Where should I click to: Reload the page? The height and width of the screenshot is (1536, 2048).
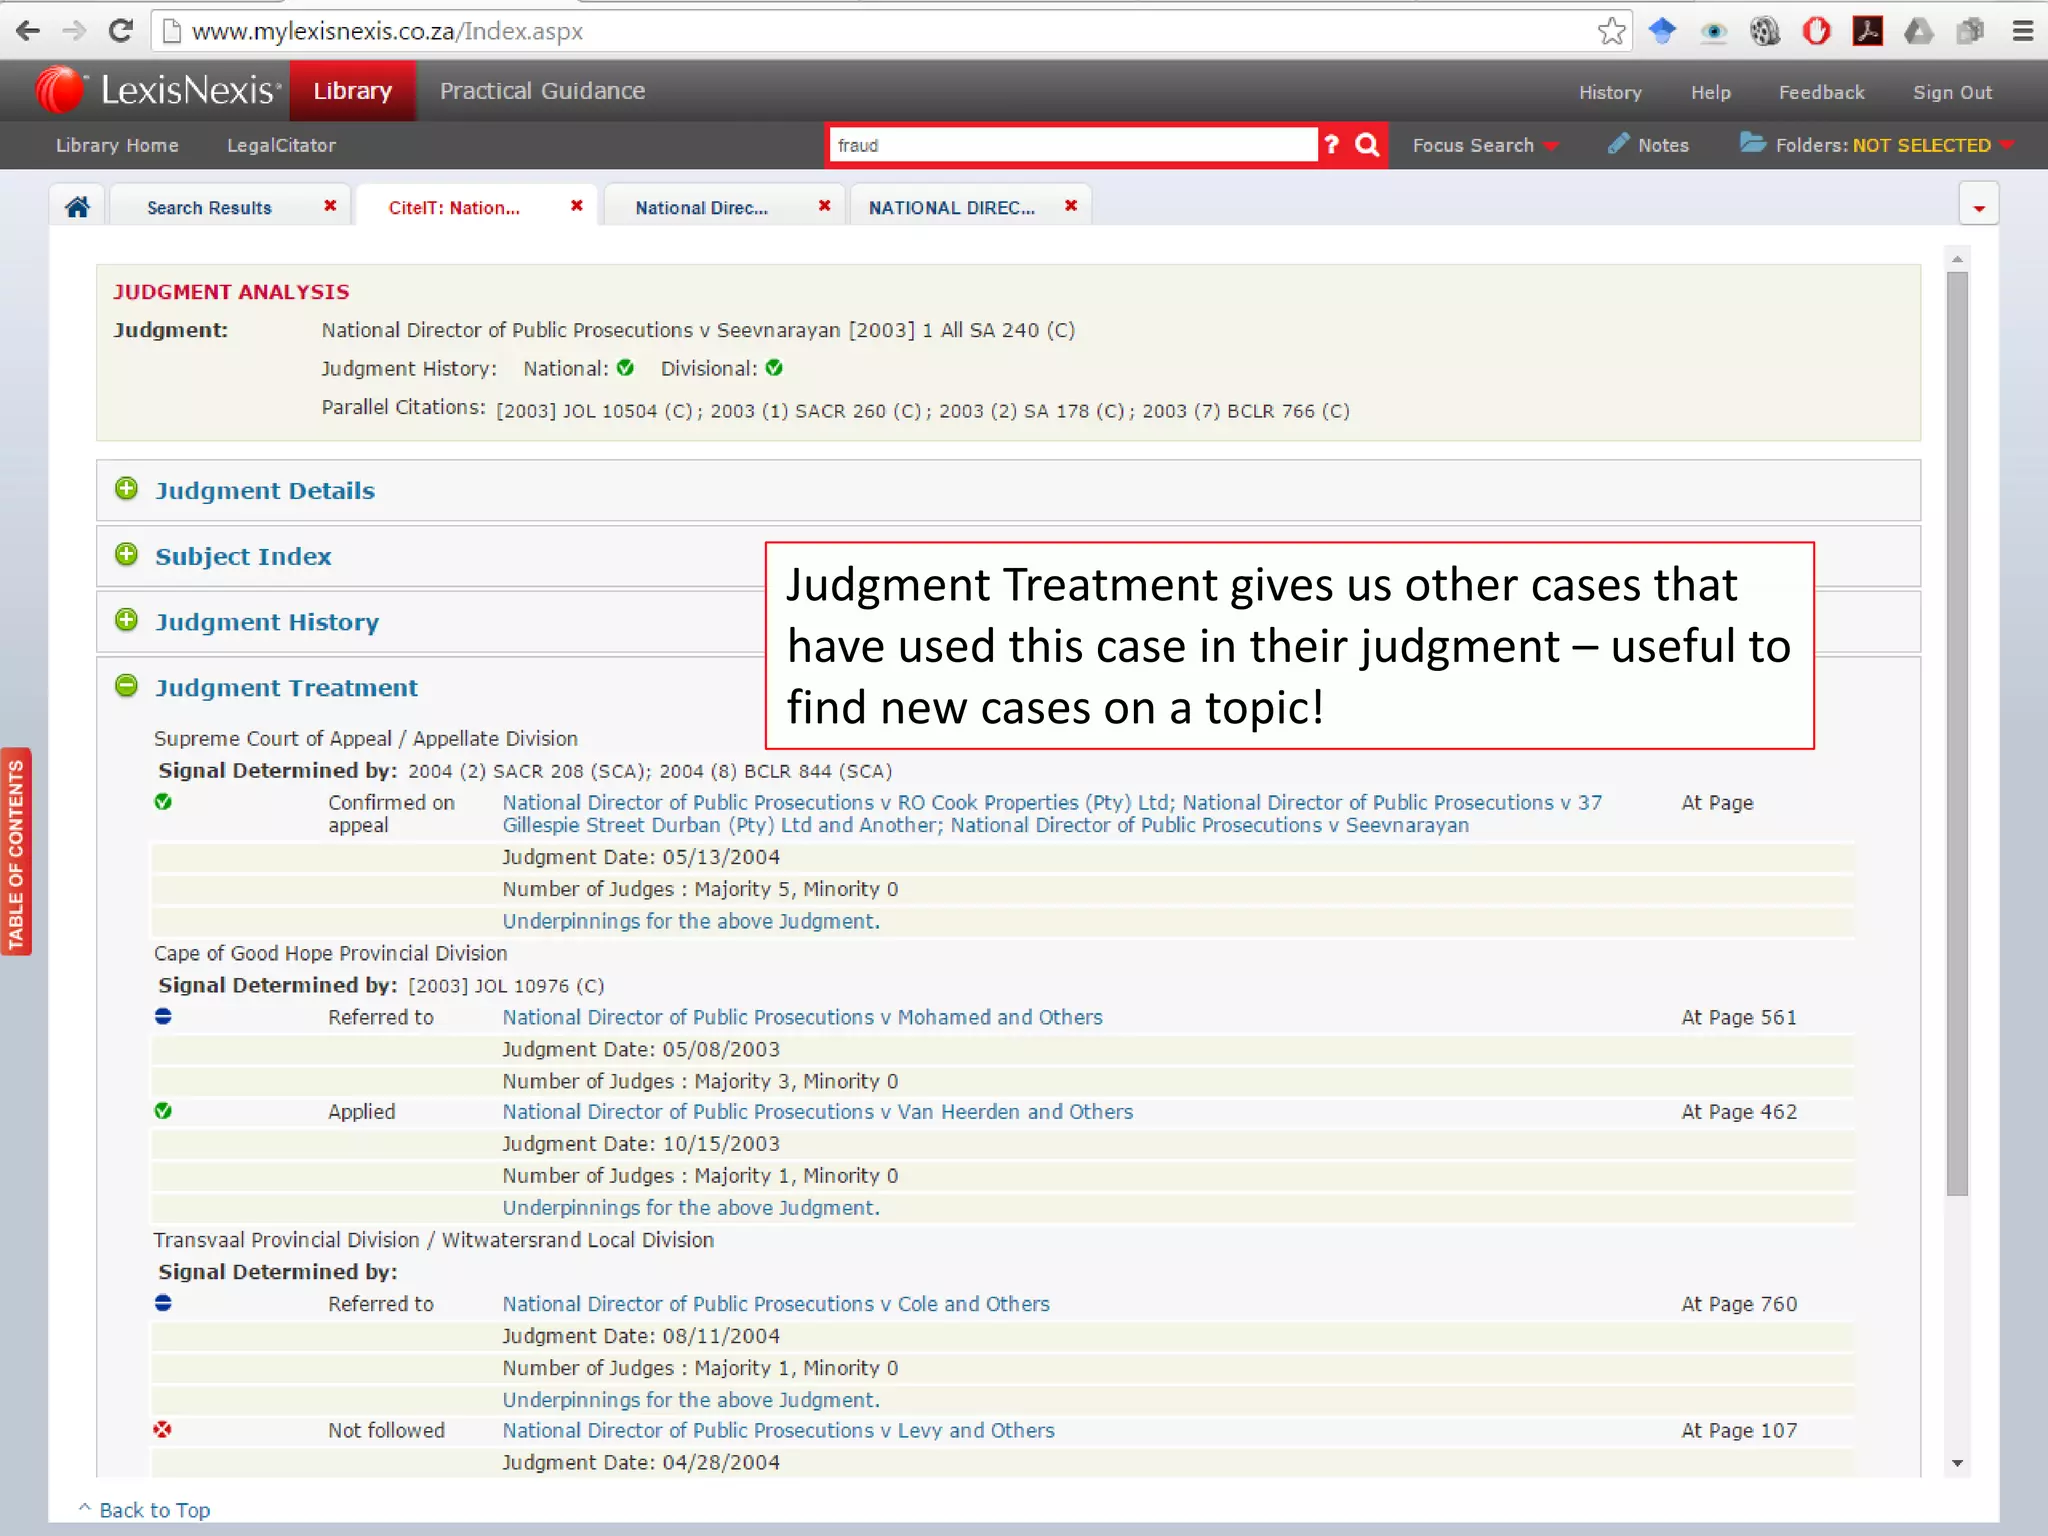[120, 31]
